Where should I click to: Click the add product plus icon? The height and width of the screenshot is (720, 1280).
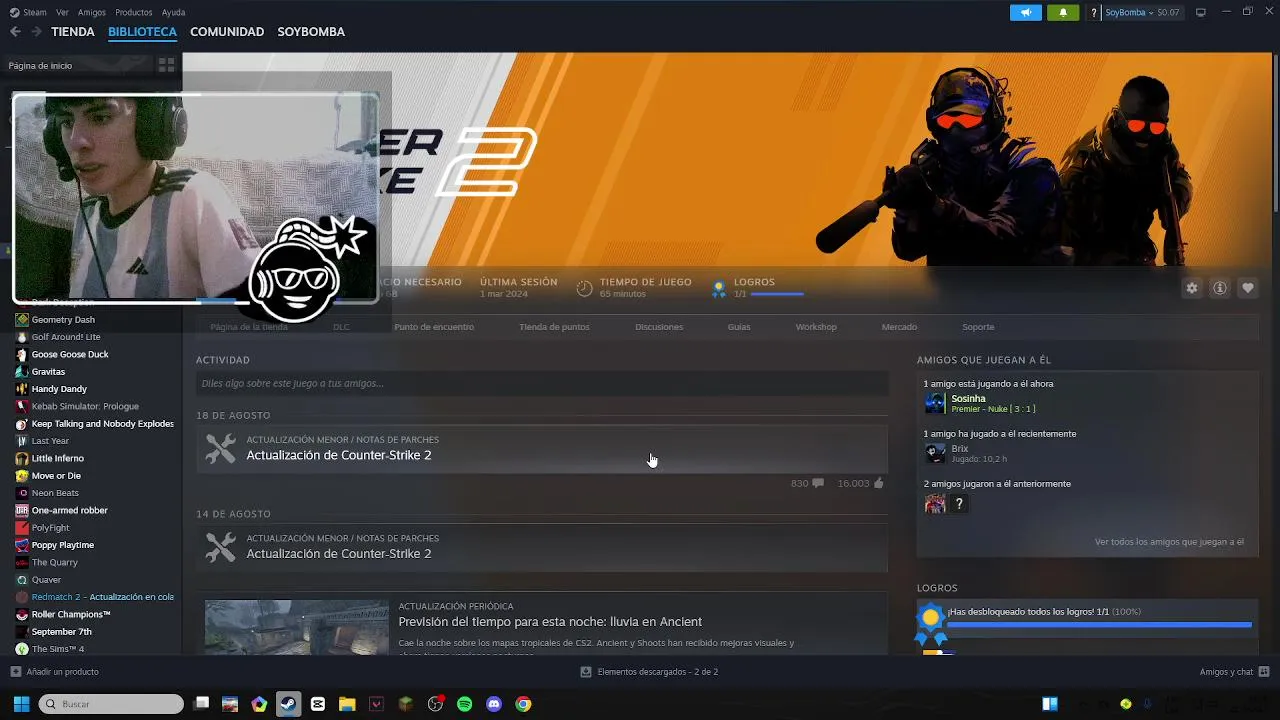pyautogui.click(x=15, y=672)
